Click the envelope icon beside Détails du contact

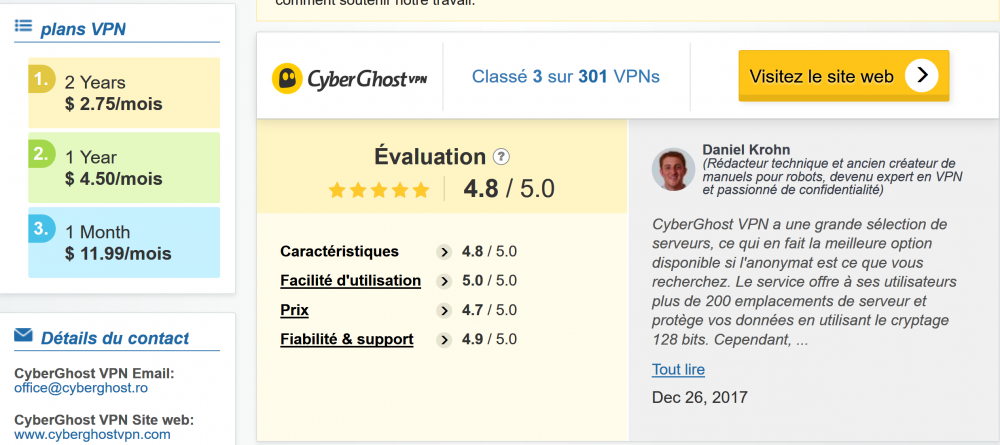pyautogui.click(x=24, y=336)
